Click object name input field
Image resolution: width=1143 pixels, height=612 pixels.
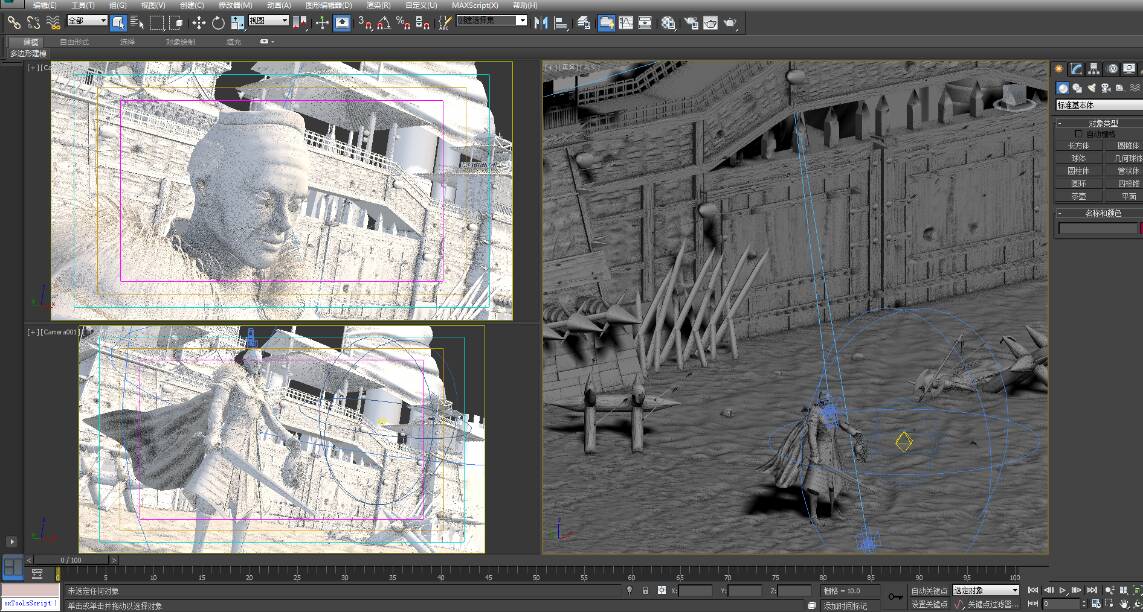(1097, 229)
